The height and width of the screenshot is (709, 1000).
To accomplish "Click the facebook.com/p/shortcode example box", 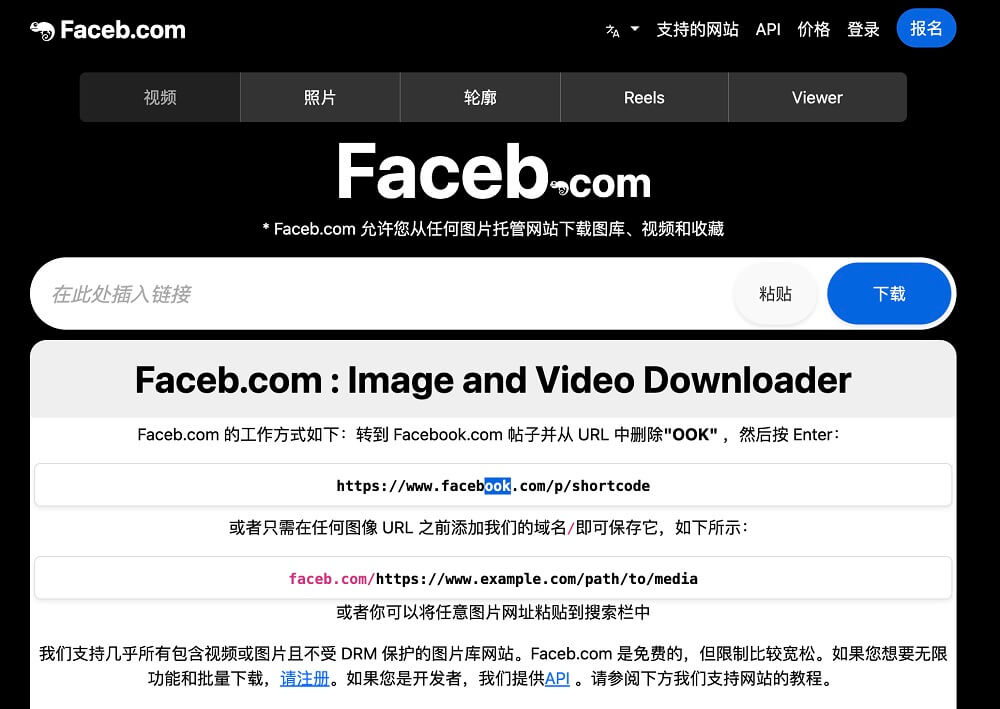I will pos(493,485).
